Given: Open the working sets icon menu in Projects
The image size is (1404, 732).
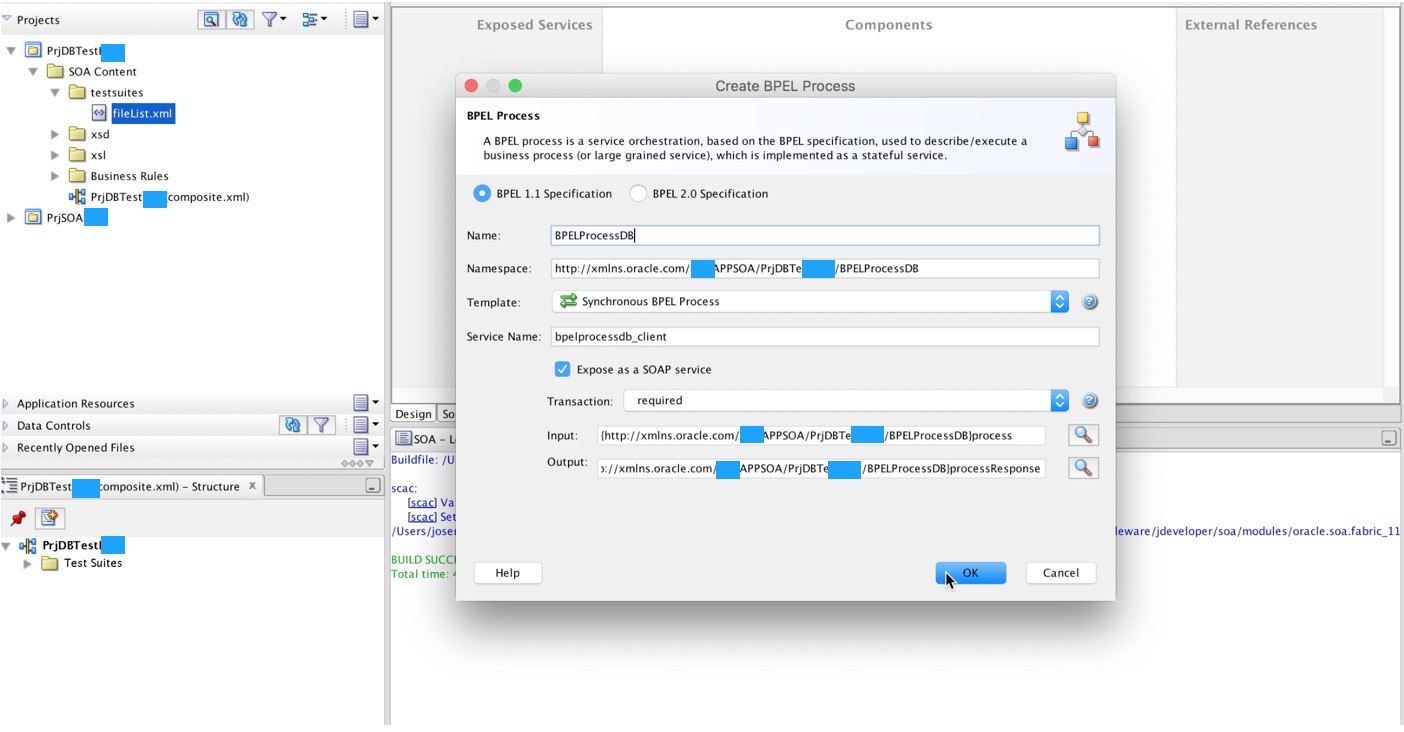Looking at the screenshot, I should 314,19.
